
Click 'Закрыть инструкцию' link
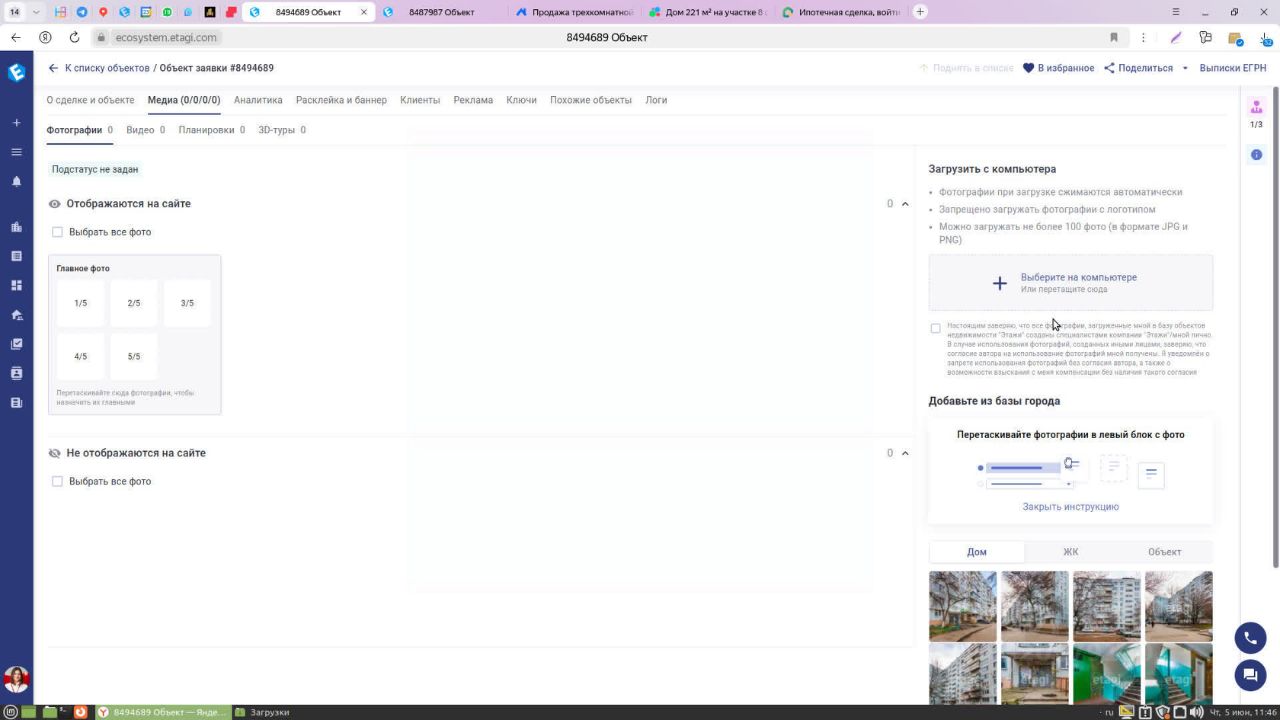[1070, 507]
